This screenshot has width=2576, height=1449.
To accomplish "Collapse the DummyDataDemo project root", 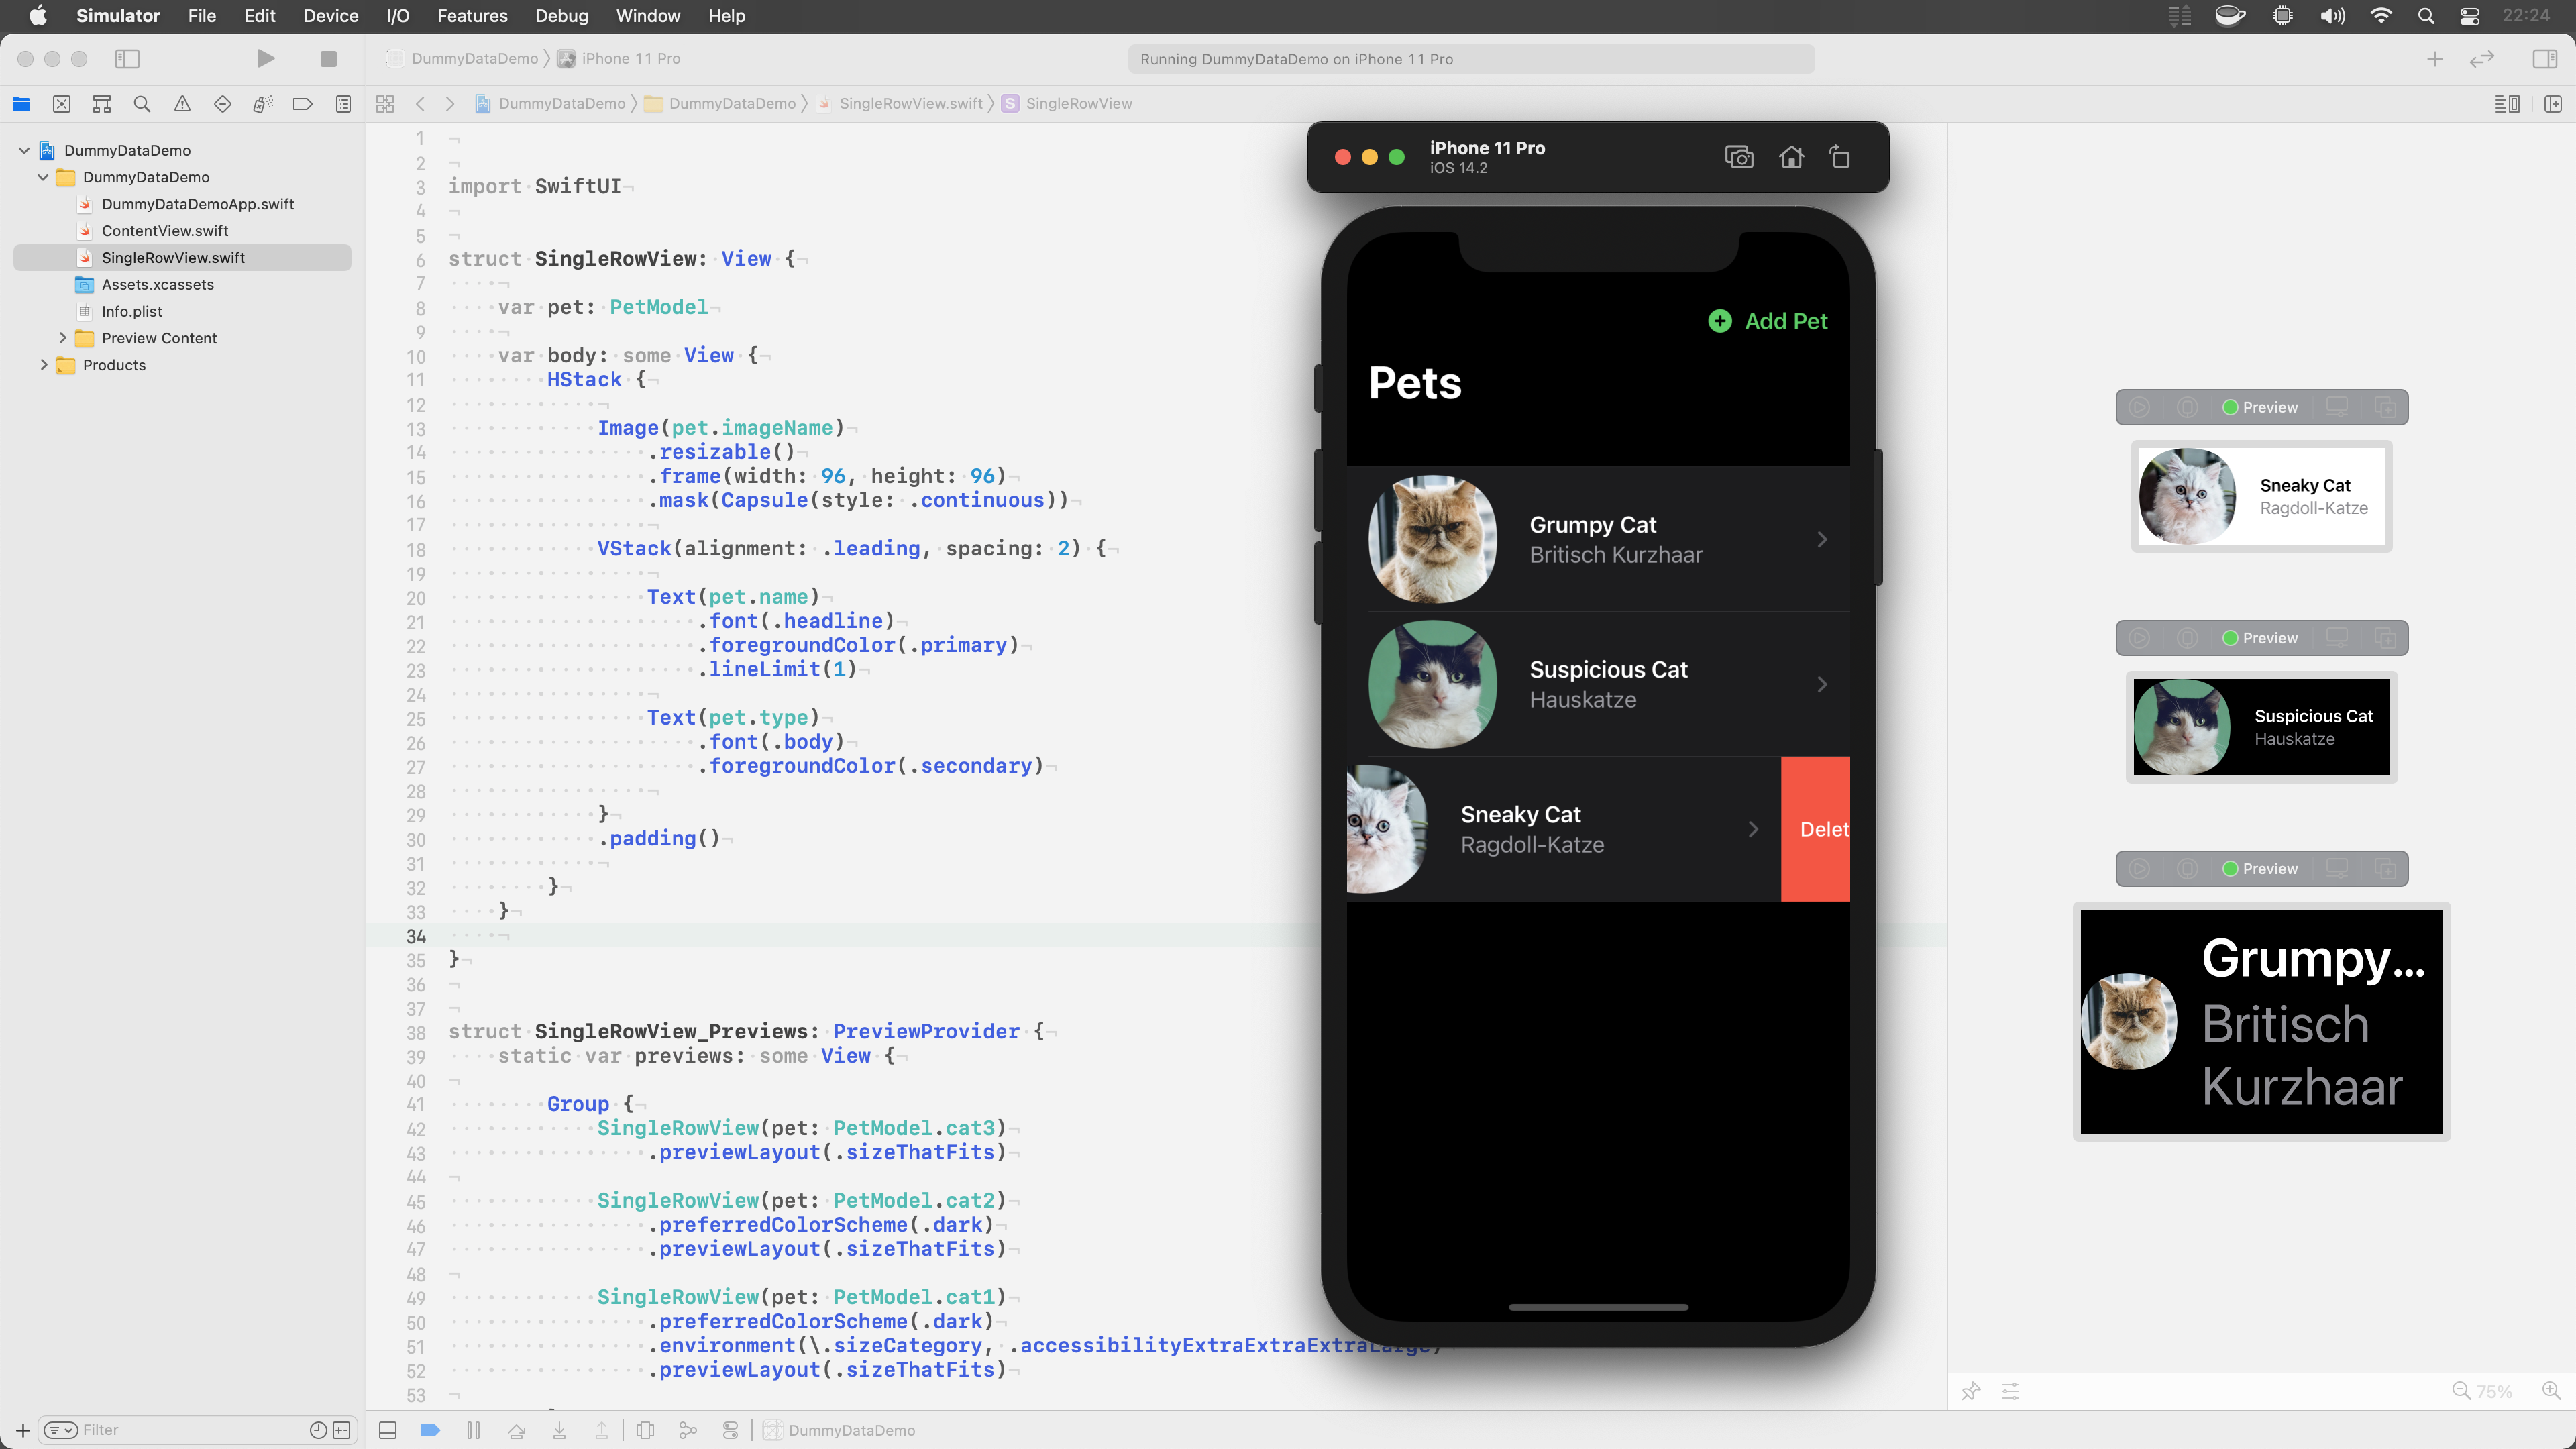I will [x=24, y=150].
